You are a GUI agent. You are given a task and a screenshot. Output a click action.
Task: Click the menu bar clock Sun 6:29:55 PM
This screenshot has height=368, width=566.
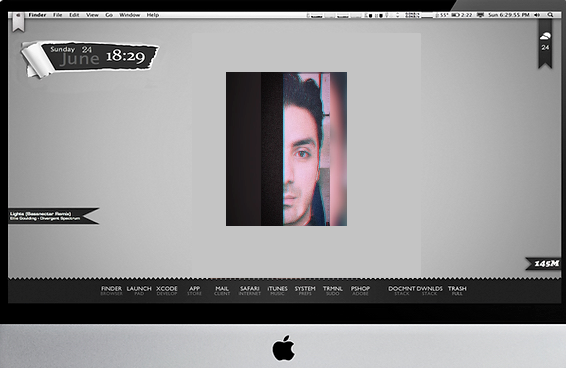tap(509, 15)
